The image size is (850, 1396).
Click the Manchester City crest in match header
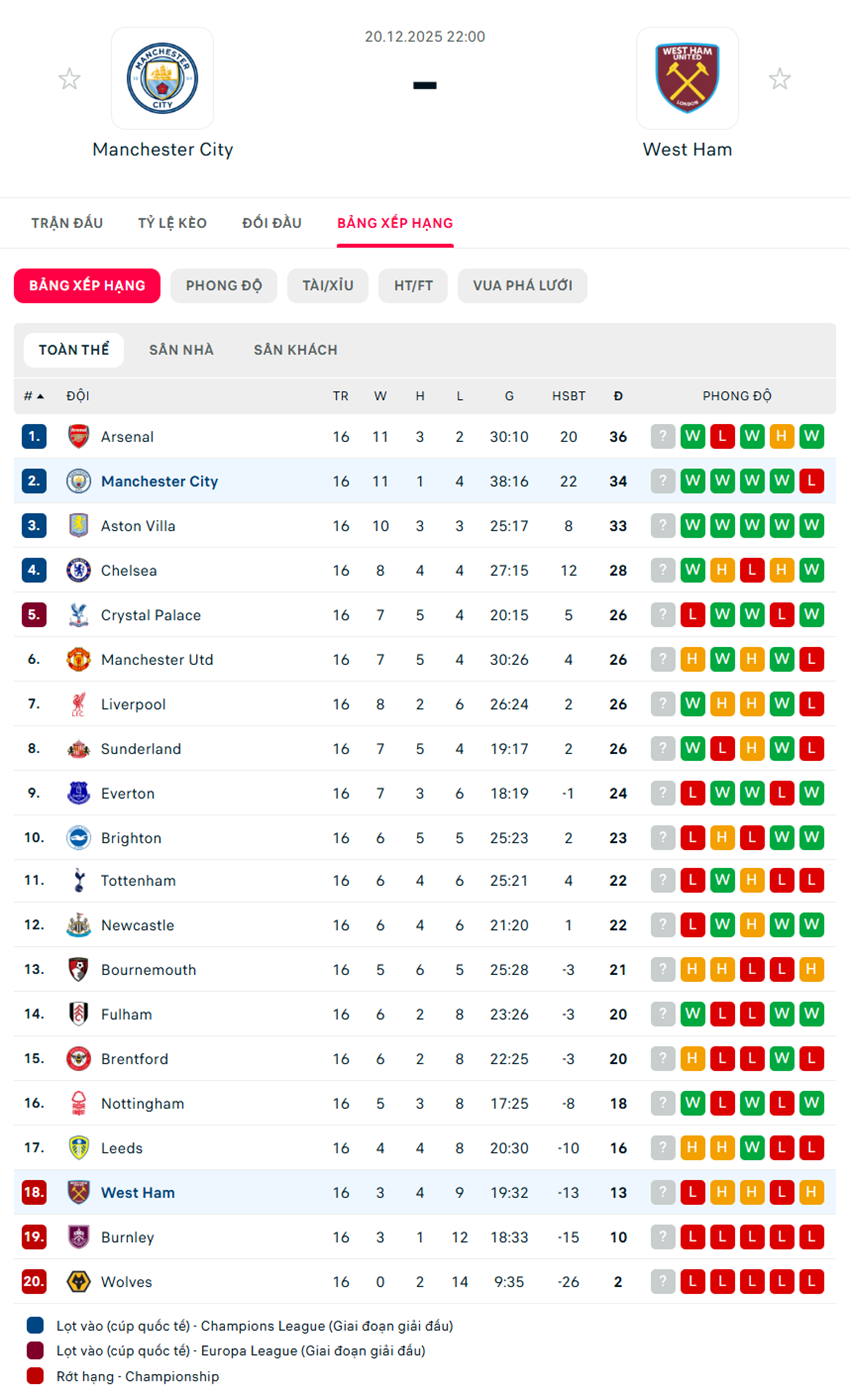(x=162, y=78)
